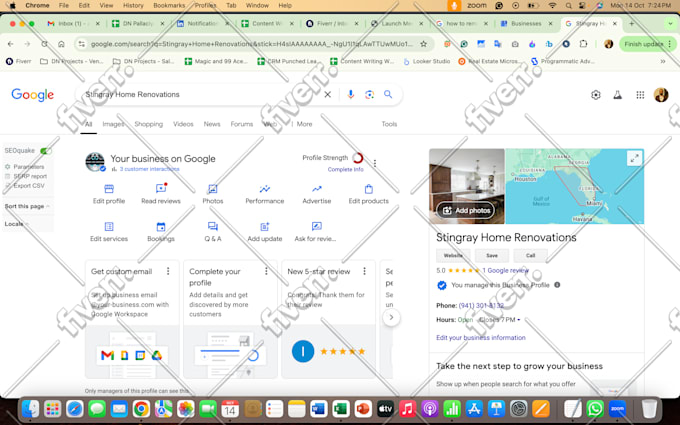
Task: Open Zoom from the Dock
Action: [x=617, y=409]
